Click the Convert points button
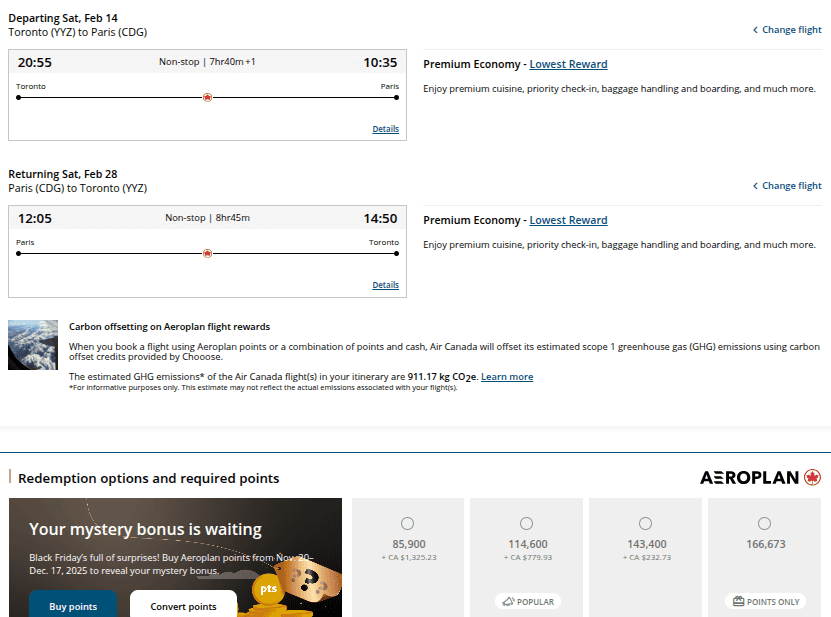This screenshot has width=831, height=617. 183,604
